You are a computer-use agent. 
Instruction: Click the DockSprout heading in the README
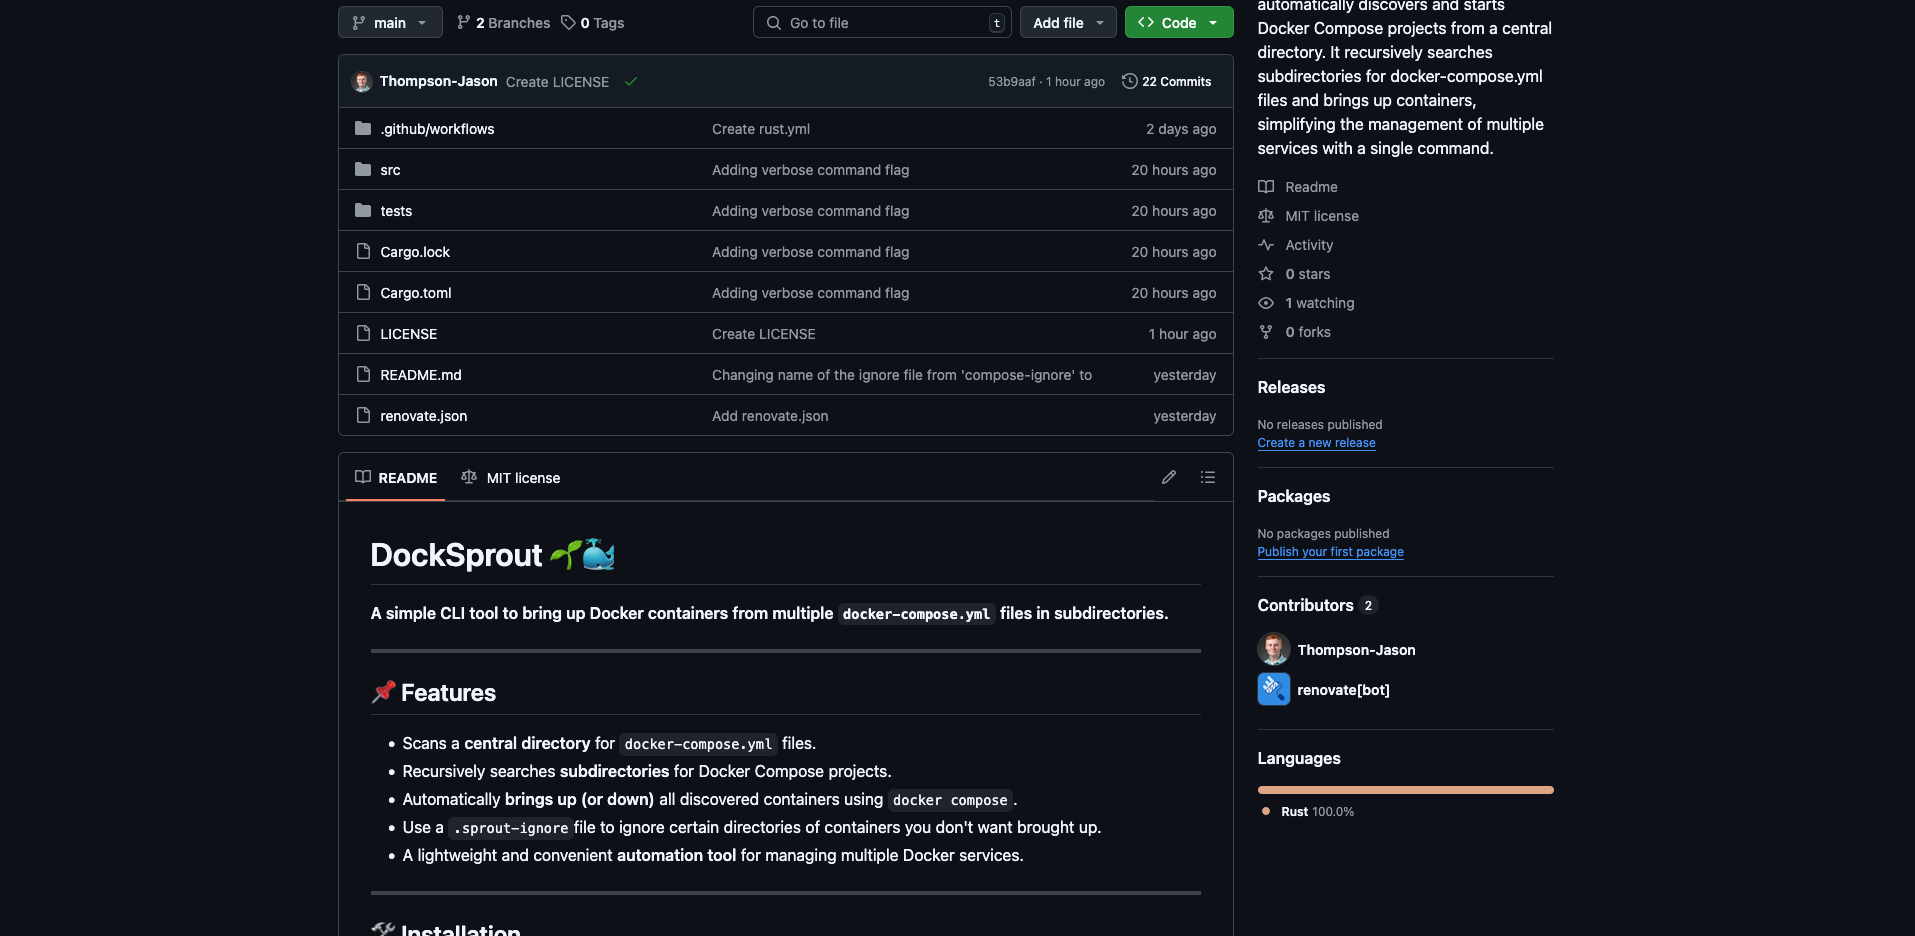pos(492,555)
